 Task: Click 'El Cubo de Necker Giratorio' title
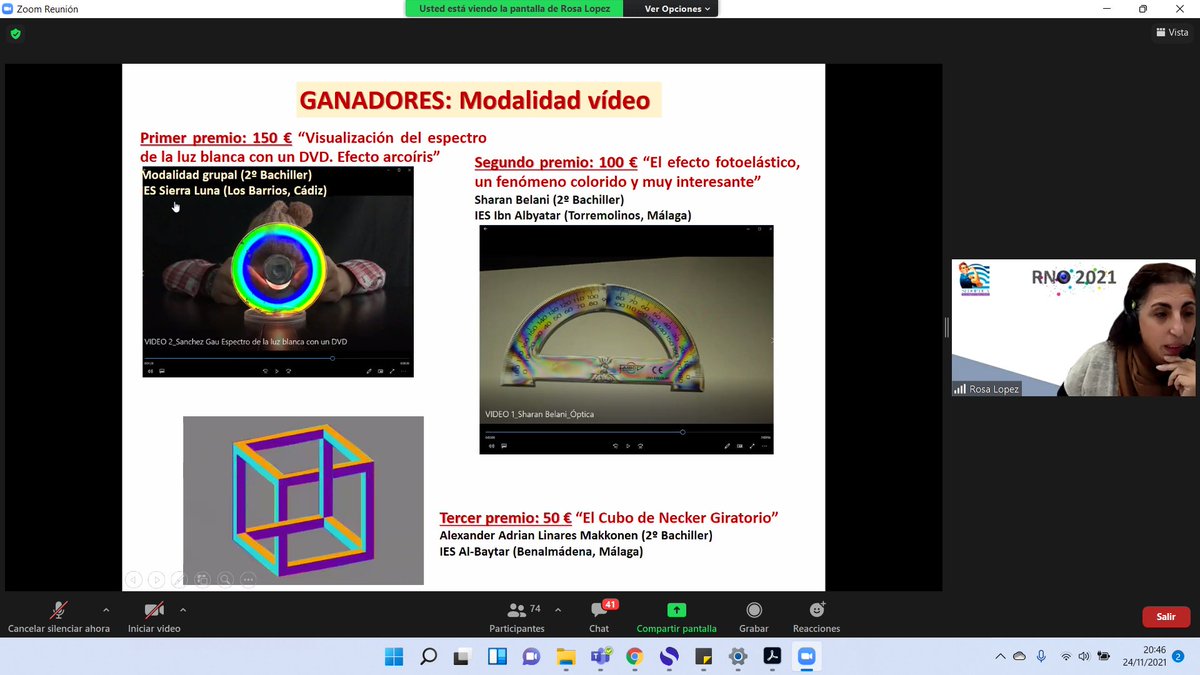click(677, 518)
